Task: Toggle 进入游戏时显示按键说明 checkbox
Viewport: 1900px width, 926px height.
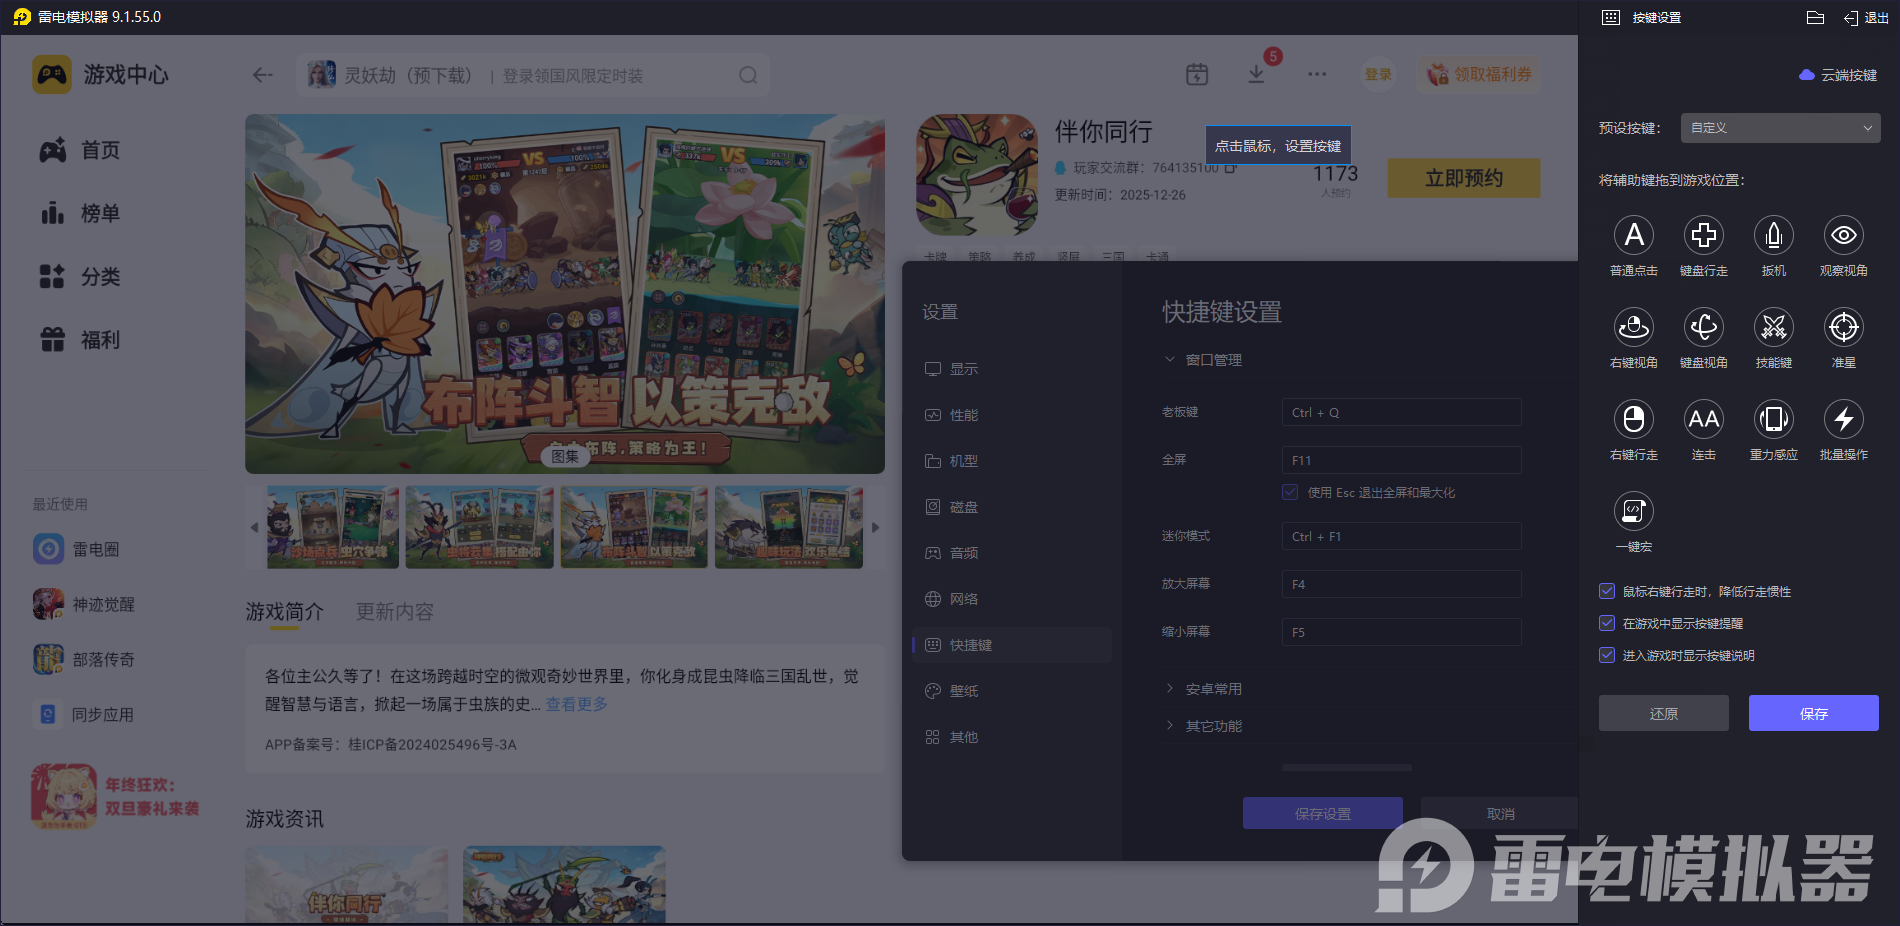Action: pyautogui.click(x=1607, y=655)
